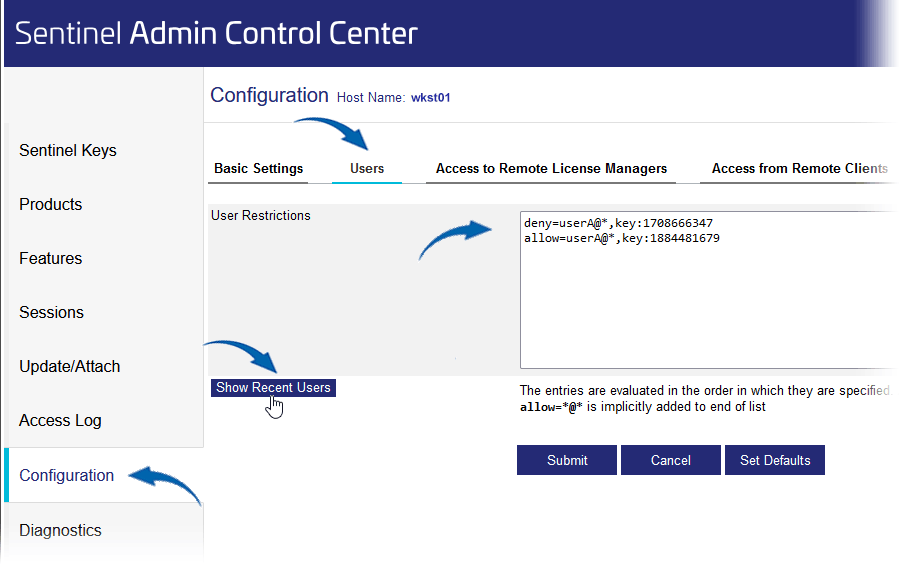The height and width of the screenshot is (564, 899).
Task: Cancel the configuration changes
Action: pyautogui.click(x=671, y=460)
